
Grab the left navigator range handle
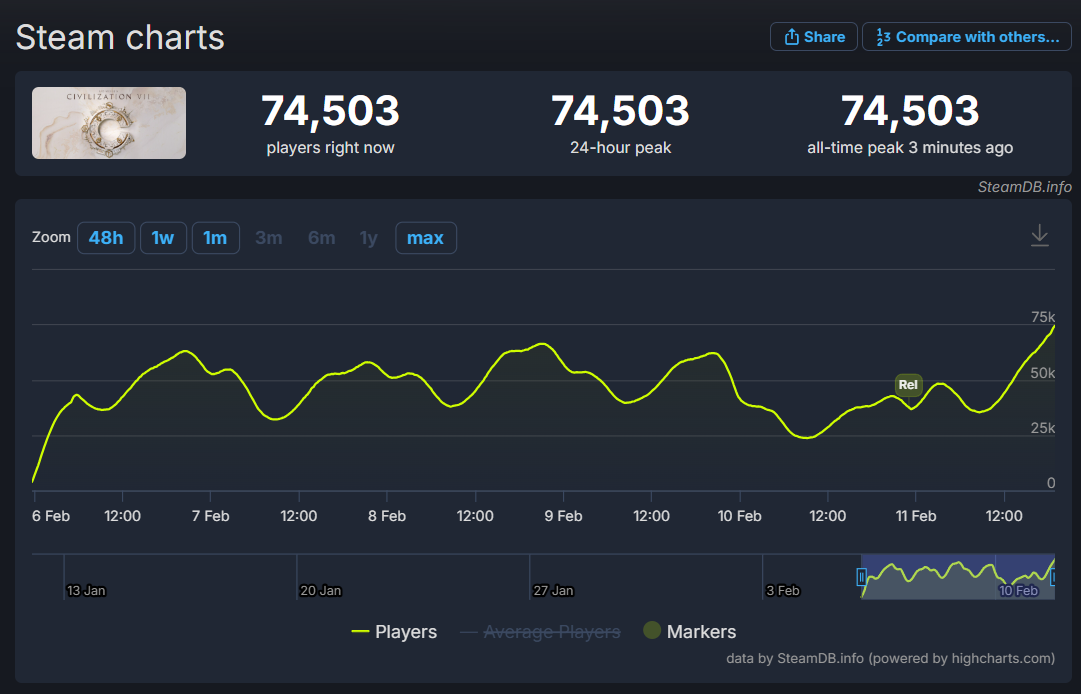862,577
